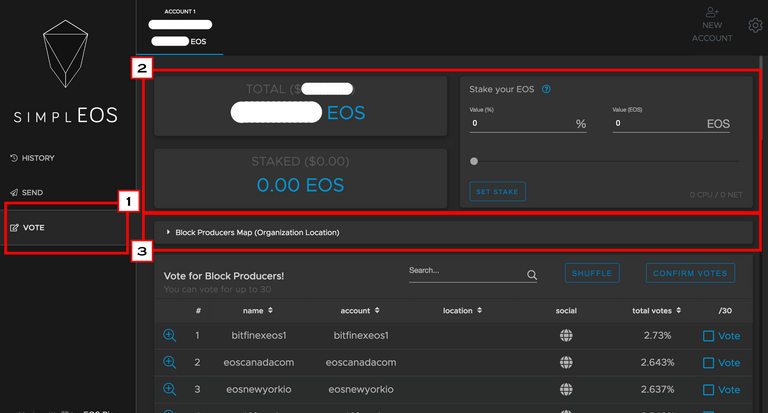Viewport: 768px width, 413px height.
Task: Click the Set Stake button
Action: [x=498, y=192]
